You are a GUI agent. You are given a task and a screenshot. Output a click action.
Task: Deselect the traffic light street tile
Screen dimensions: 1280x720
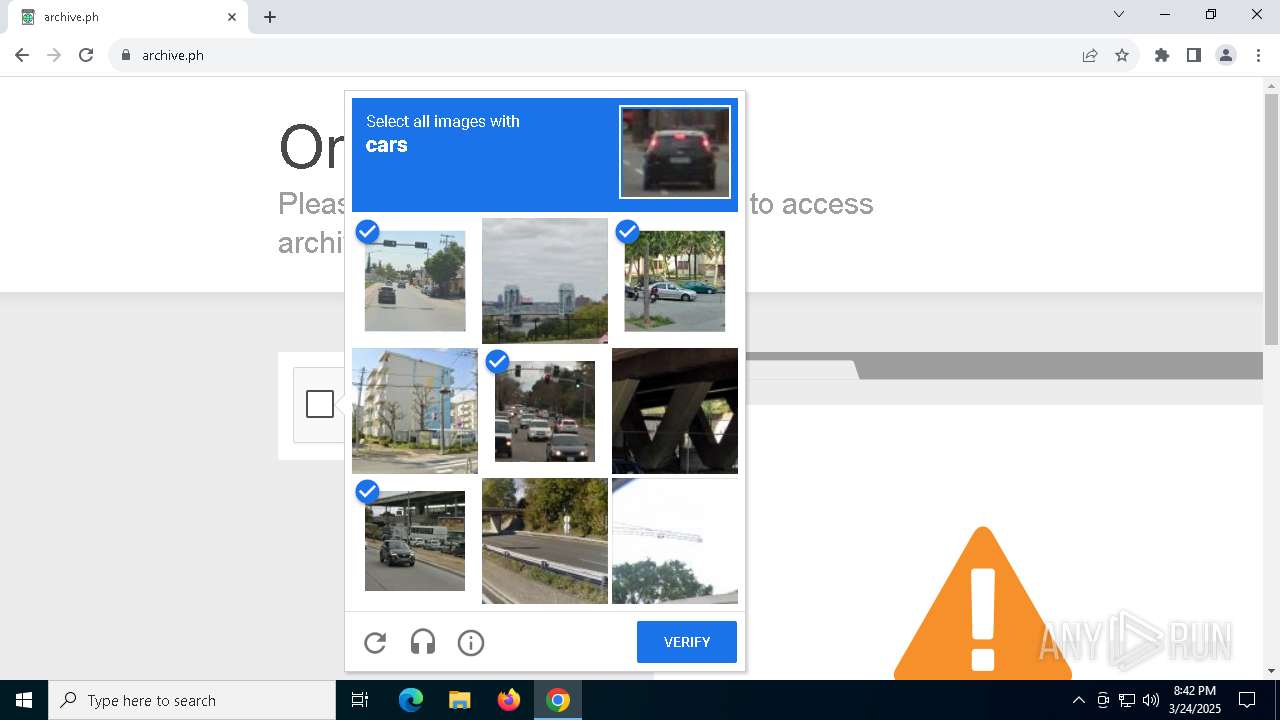pos(415,281)
